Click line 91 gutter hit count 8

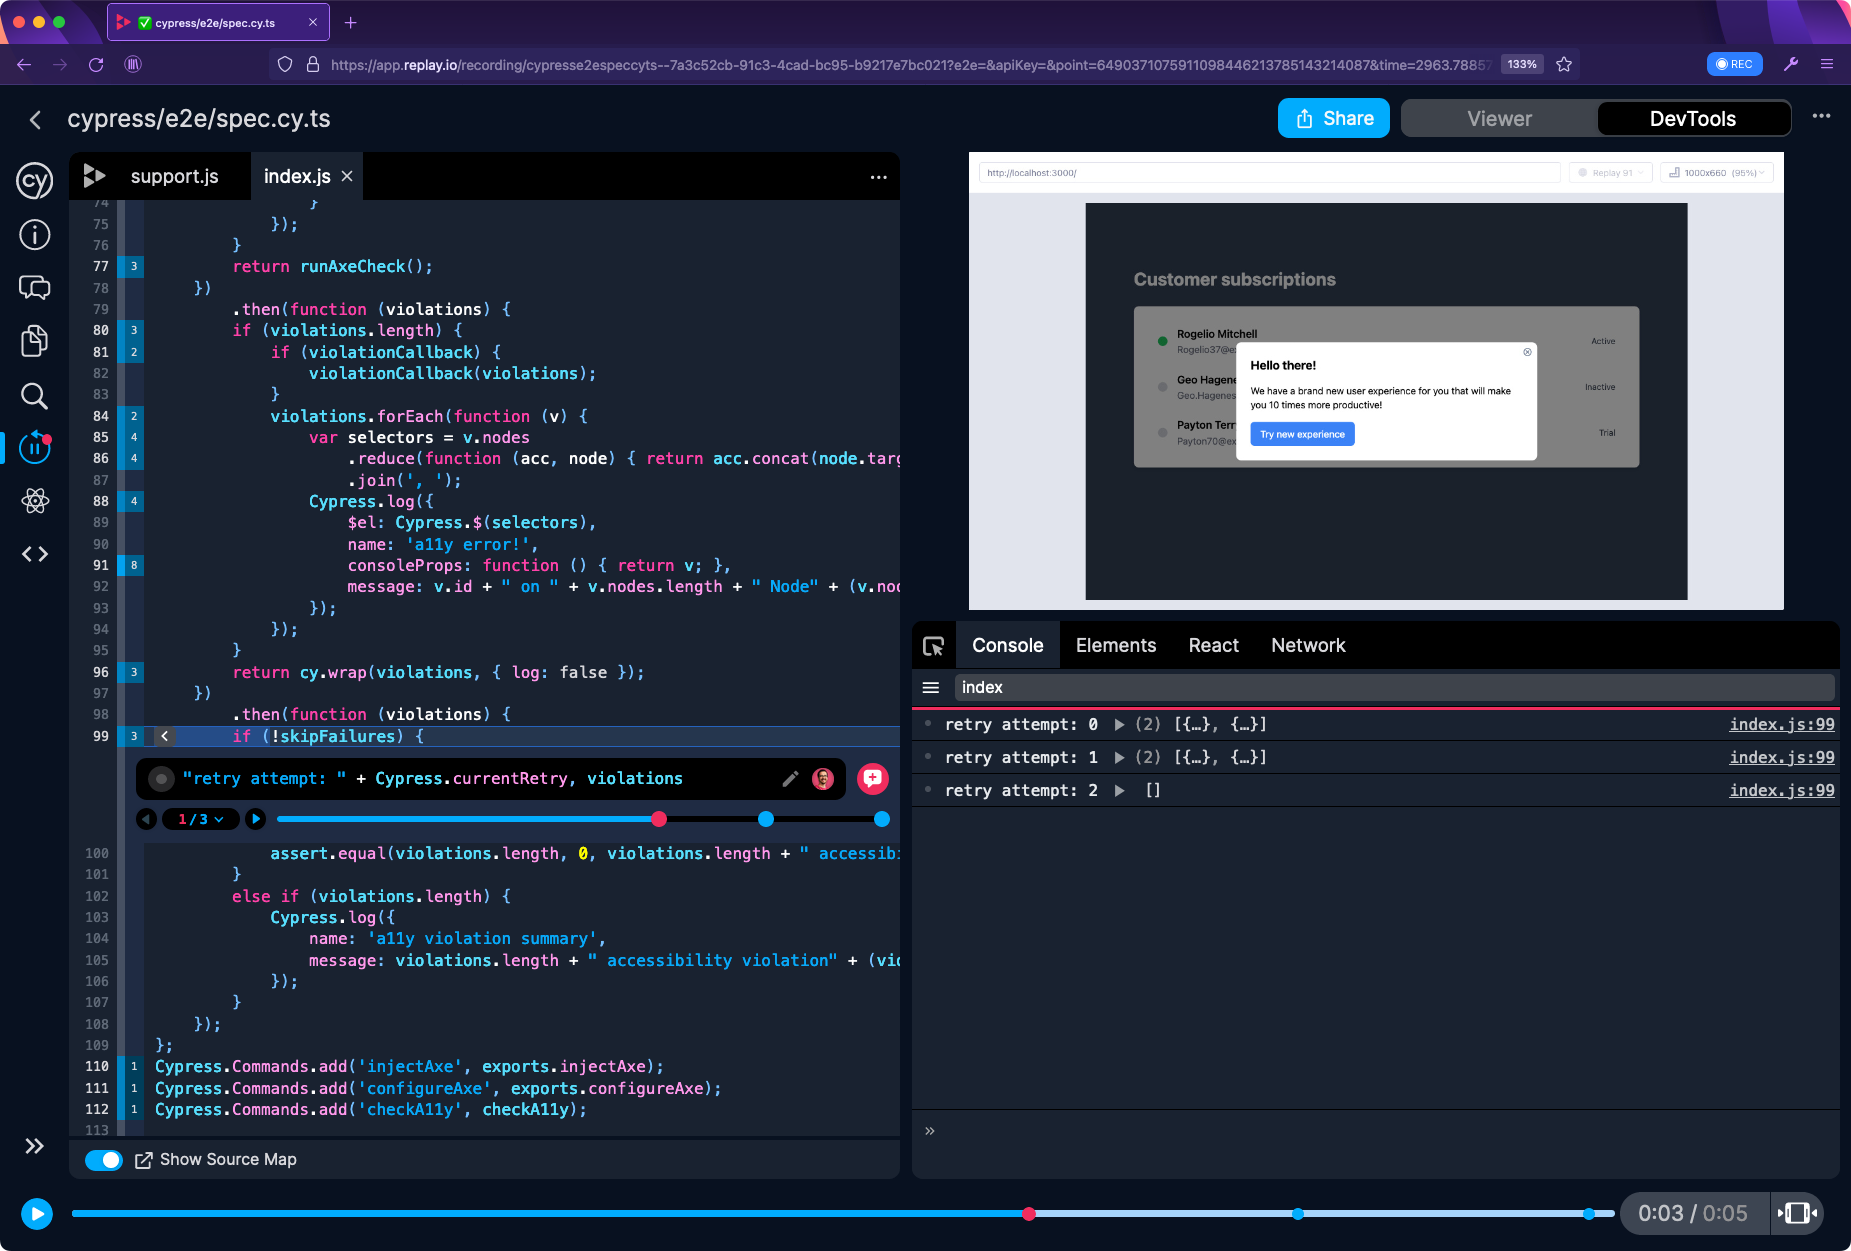point(134,565)
